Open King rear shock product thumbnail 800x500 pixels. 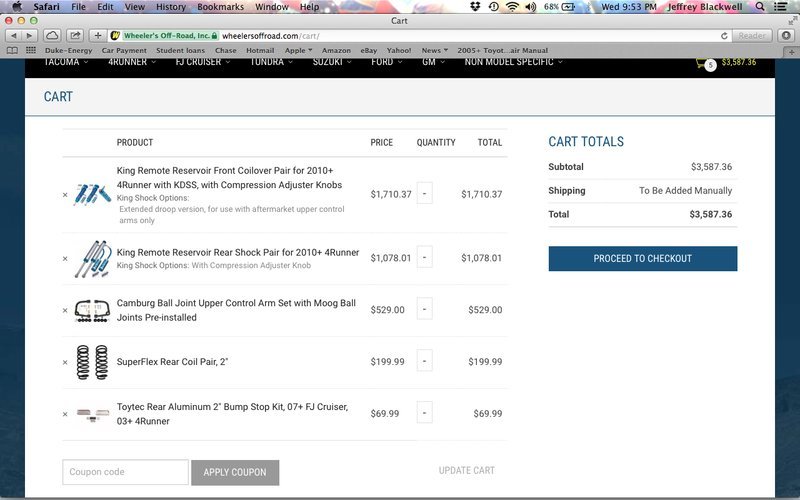click(93, 259)
